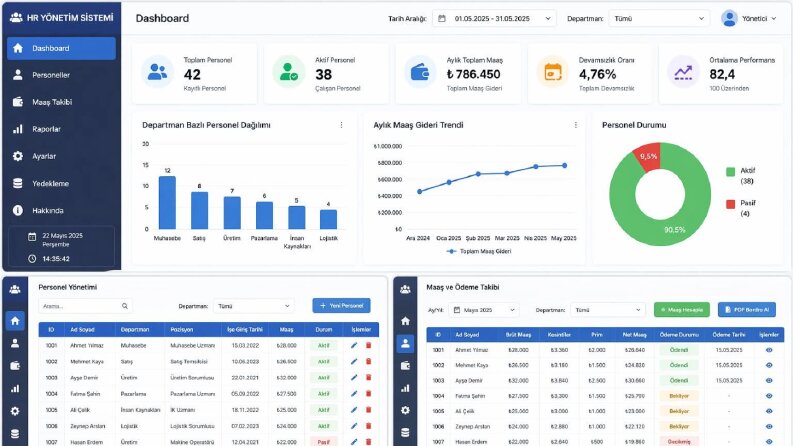The width and height of the screenshot is (793, 446).
Task: Click the wallet icon in the Personel Yönetimi mini sidebar
Action: click(x=15, y=366)
